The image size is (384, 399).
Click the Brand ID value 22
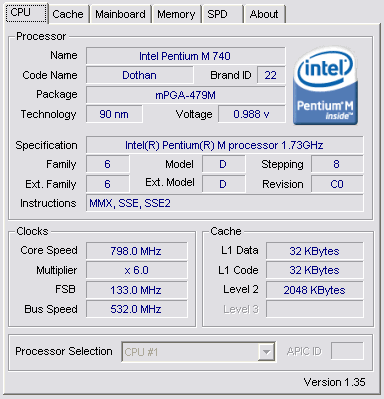(x=271, y=75)
